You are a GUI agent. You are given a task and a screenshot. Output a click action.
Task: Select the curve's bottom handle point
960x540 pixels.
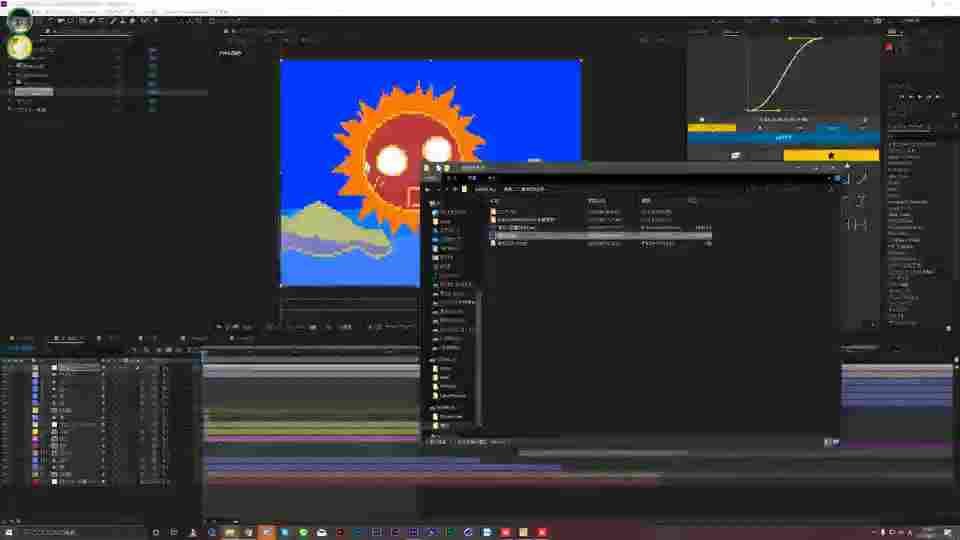pyautogui.click(x=778, y=110)
